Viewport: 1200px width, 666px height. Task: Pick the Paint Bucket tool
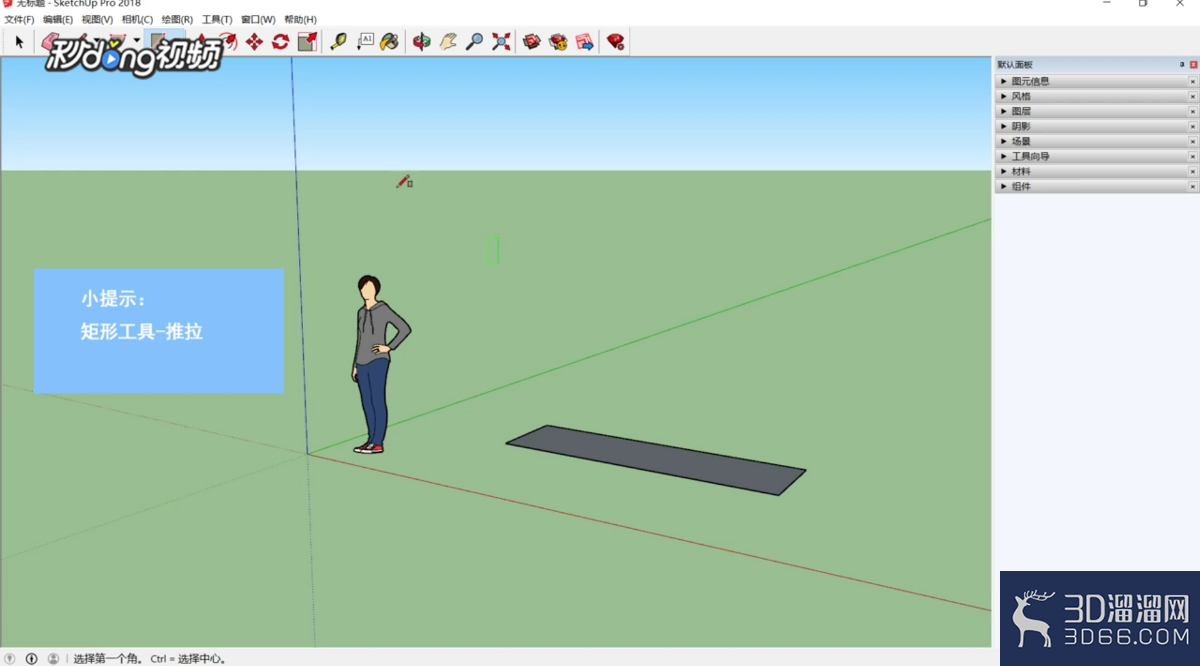(390, 41)
